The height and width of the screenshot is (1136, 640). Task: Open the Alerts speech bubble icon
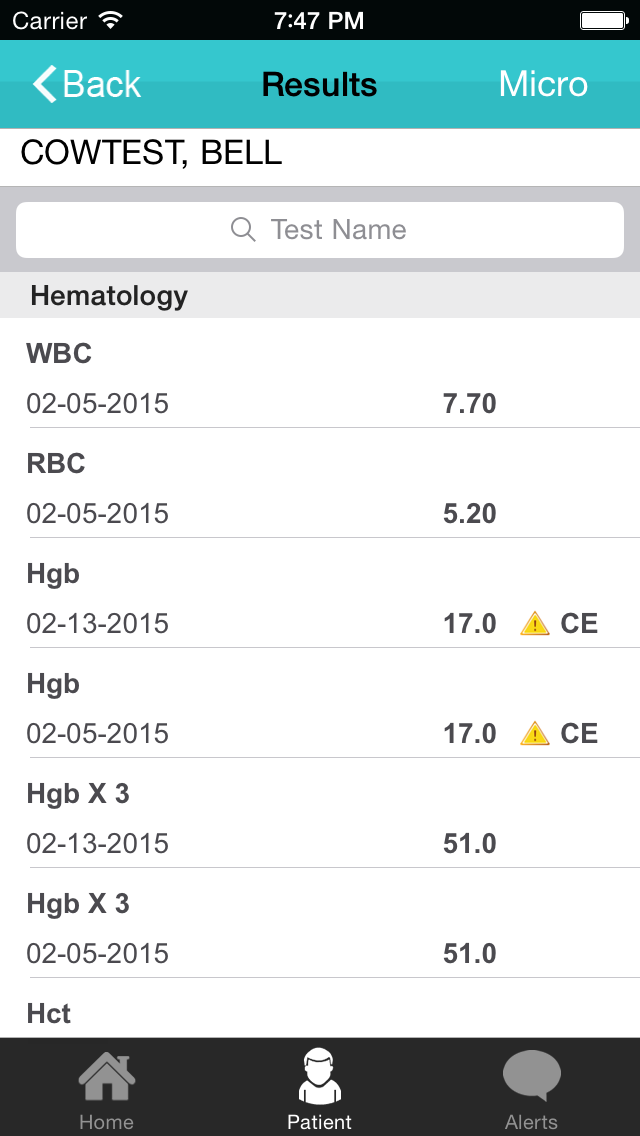532,1077
